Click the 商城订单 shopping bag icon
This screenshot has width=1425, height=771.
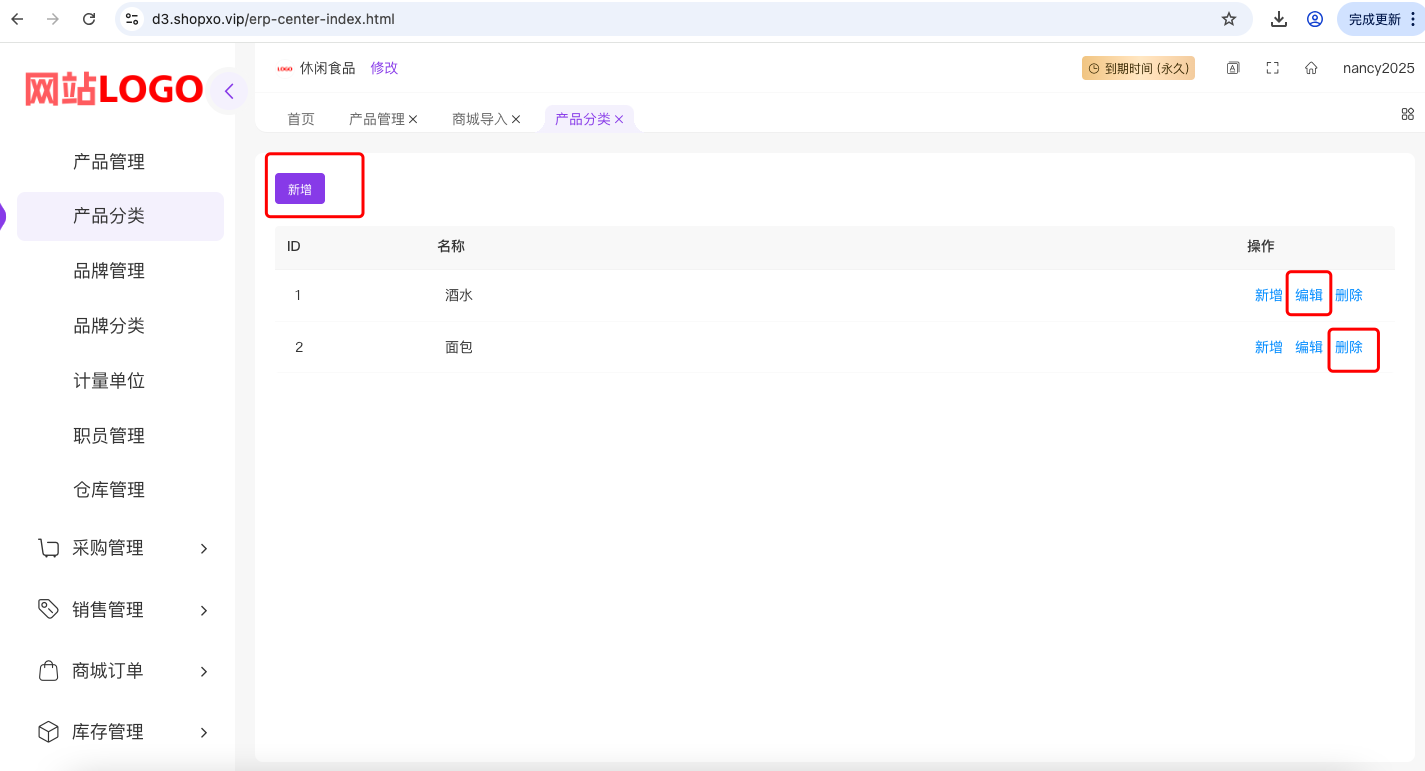48,671
